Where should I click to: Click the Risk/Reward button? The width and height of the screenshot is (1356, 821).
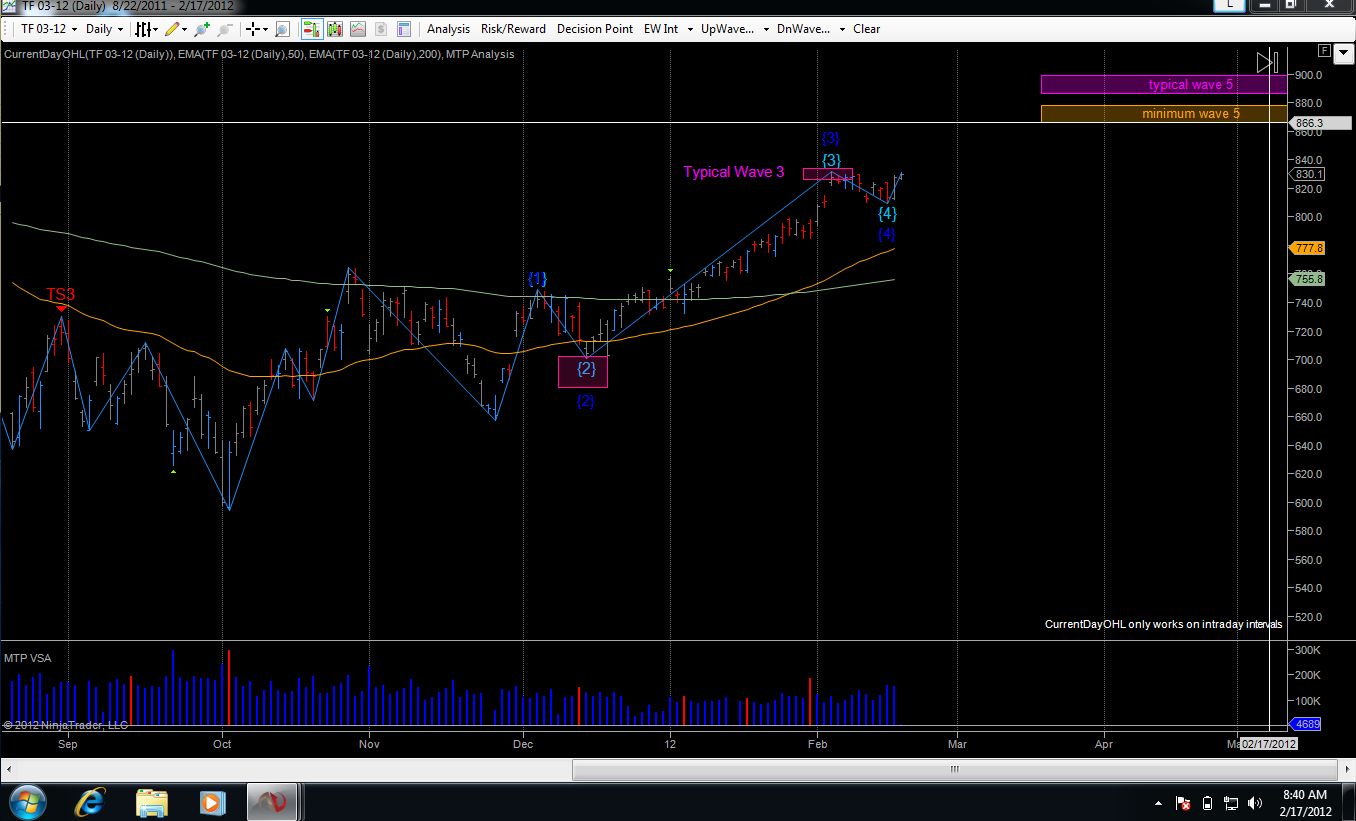(513, 29)
